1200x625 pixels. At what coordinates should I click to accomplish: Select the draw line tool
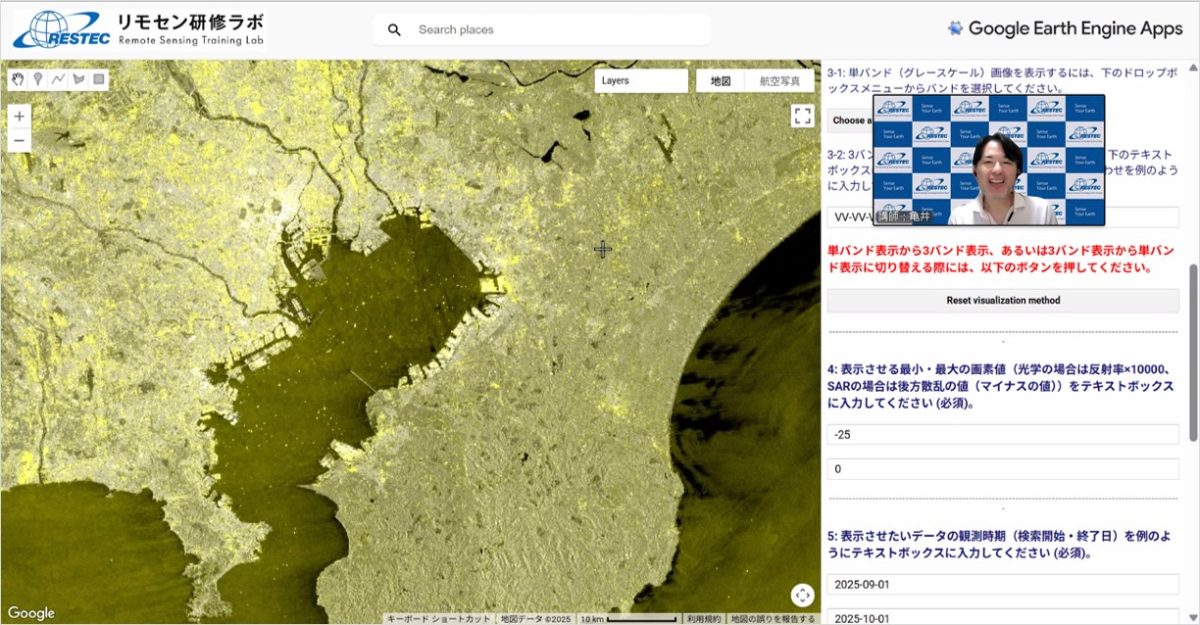tap(58, 79)
